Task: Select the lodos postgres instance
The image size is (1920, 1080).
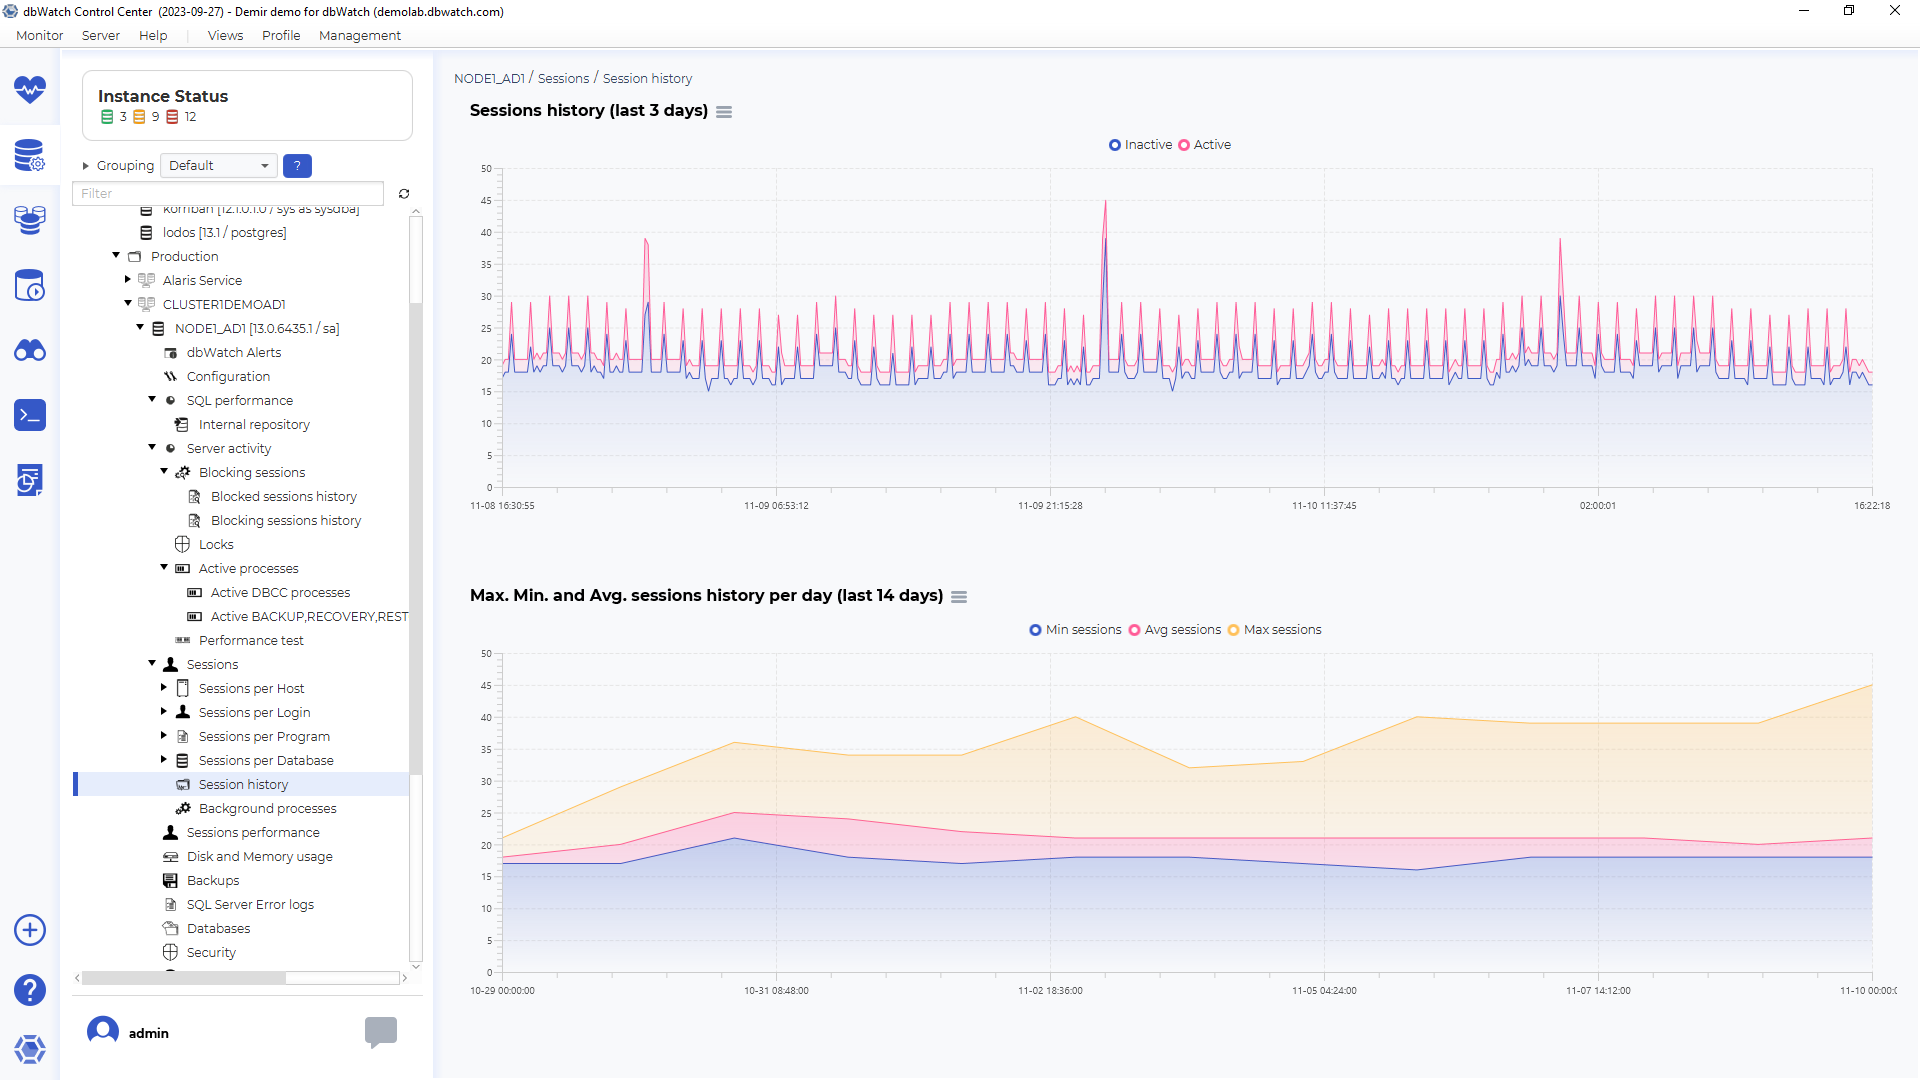Action: click(224, 232)
